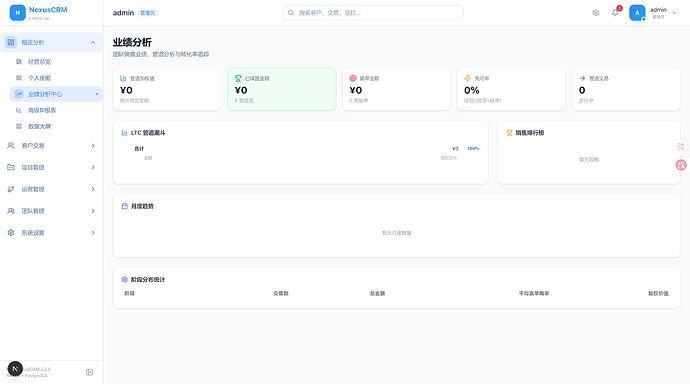Click the NexusCRM logo icon
This screenshot has height=384, width=690.
[18, 13]
